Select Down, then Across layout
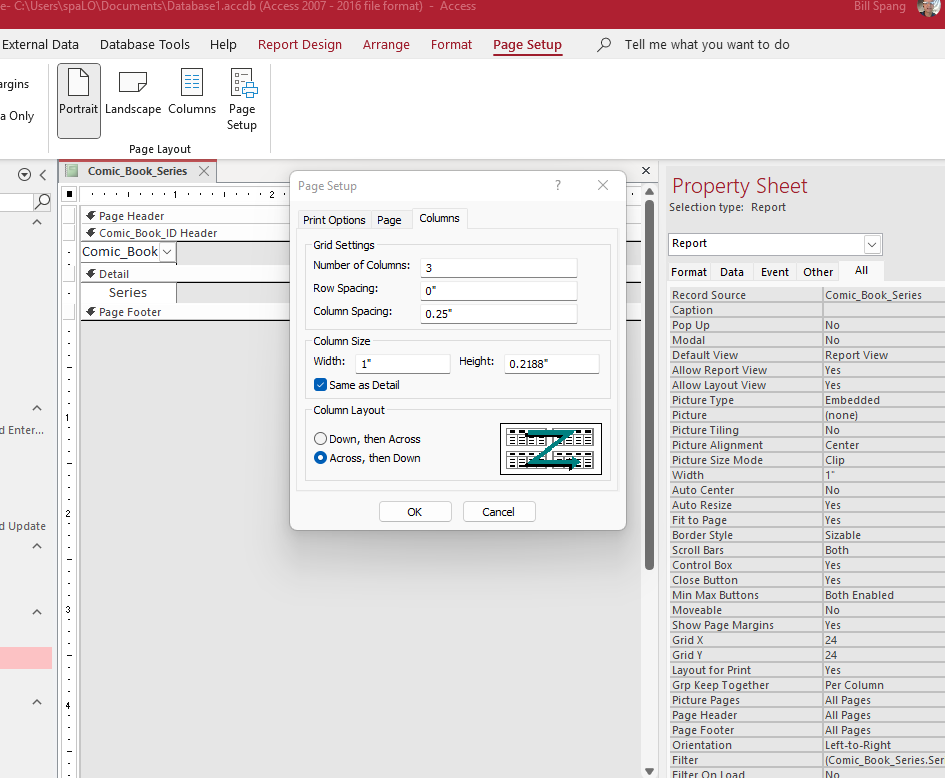The image size is (945, 778). [321, 439]
